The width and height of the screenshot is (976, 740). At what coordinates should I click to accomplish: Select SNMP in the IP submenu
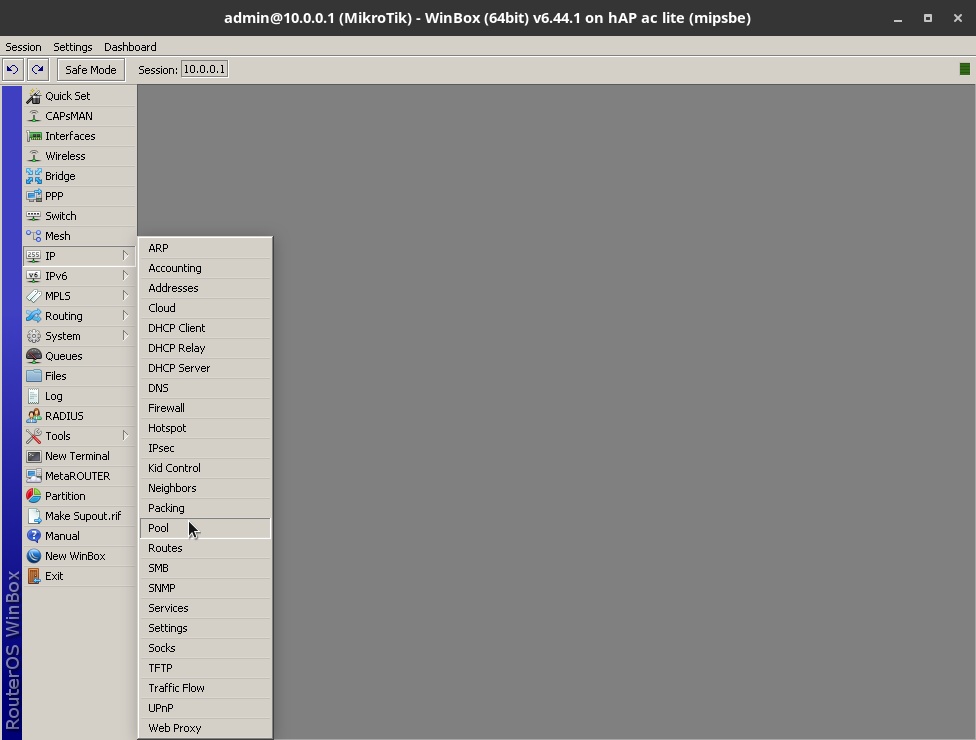205,588
